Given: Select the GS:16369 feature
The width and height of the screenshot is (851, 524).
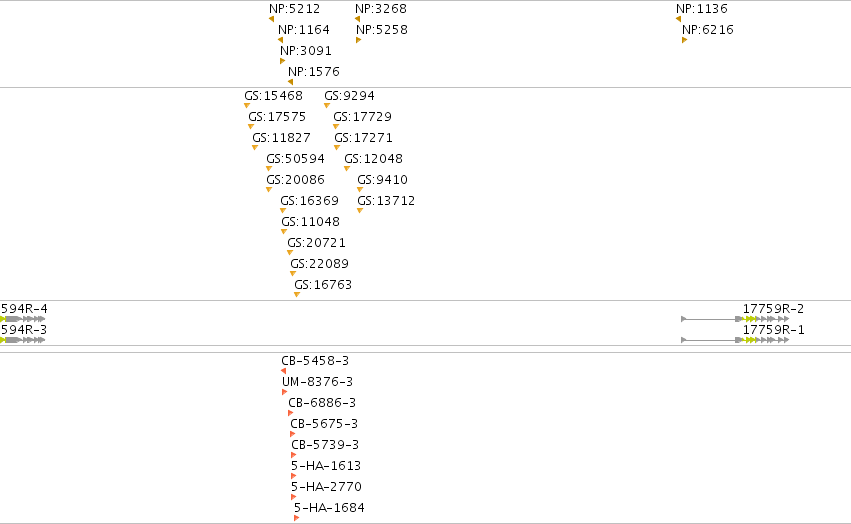Looking at the screenshot, I should point(309,201).
